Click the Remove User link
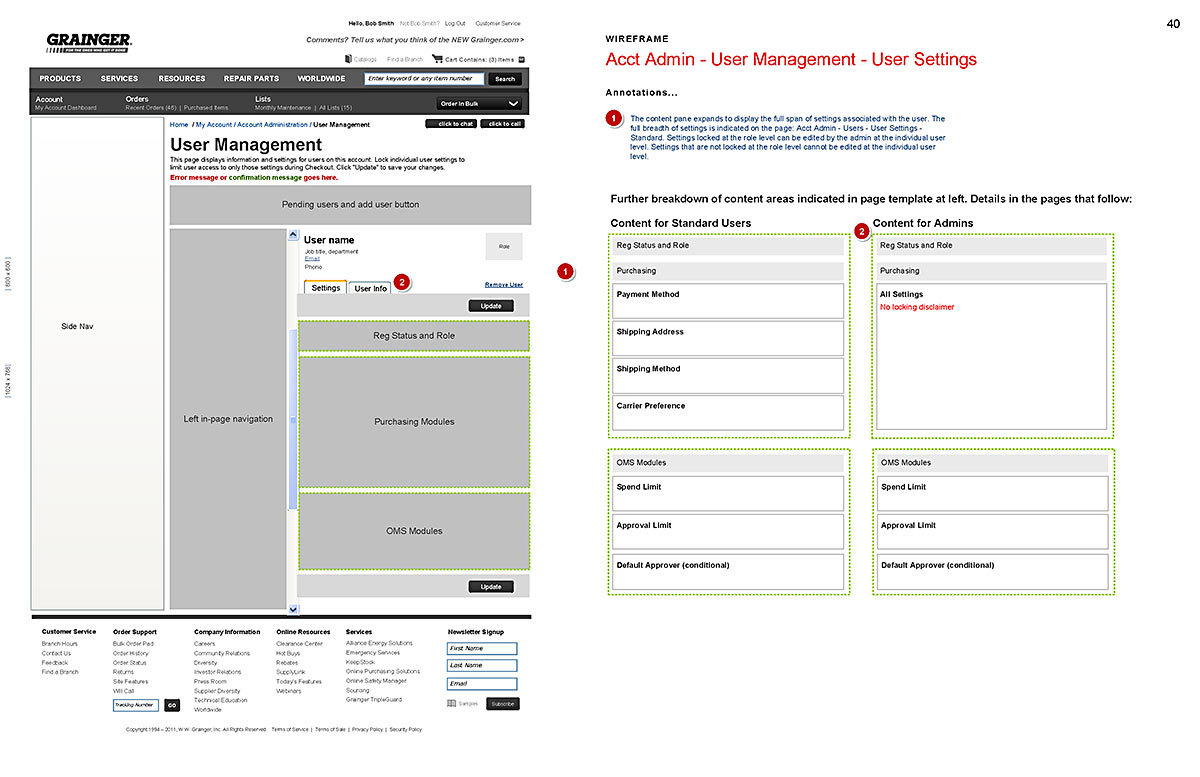 coord(503,285)
